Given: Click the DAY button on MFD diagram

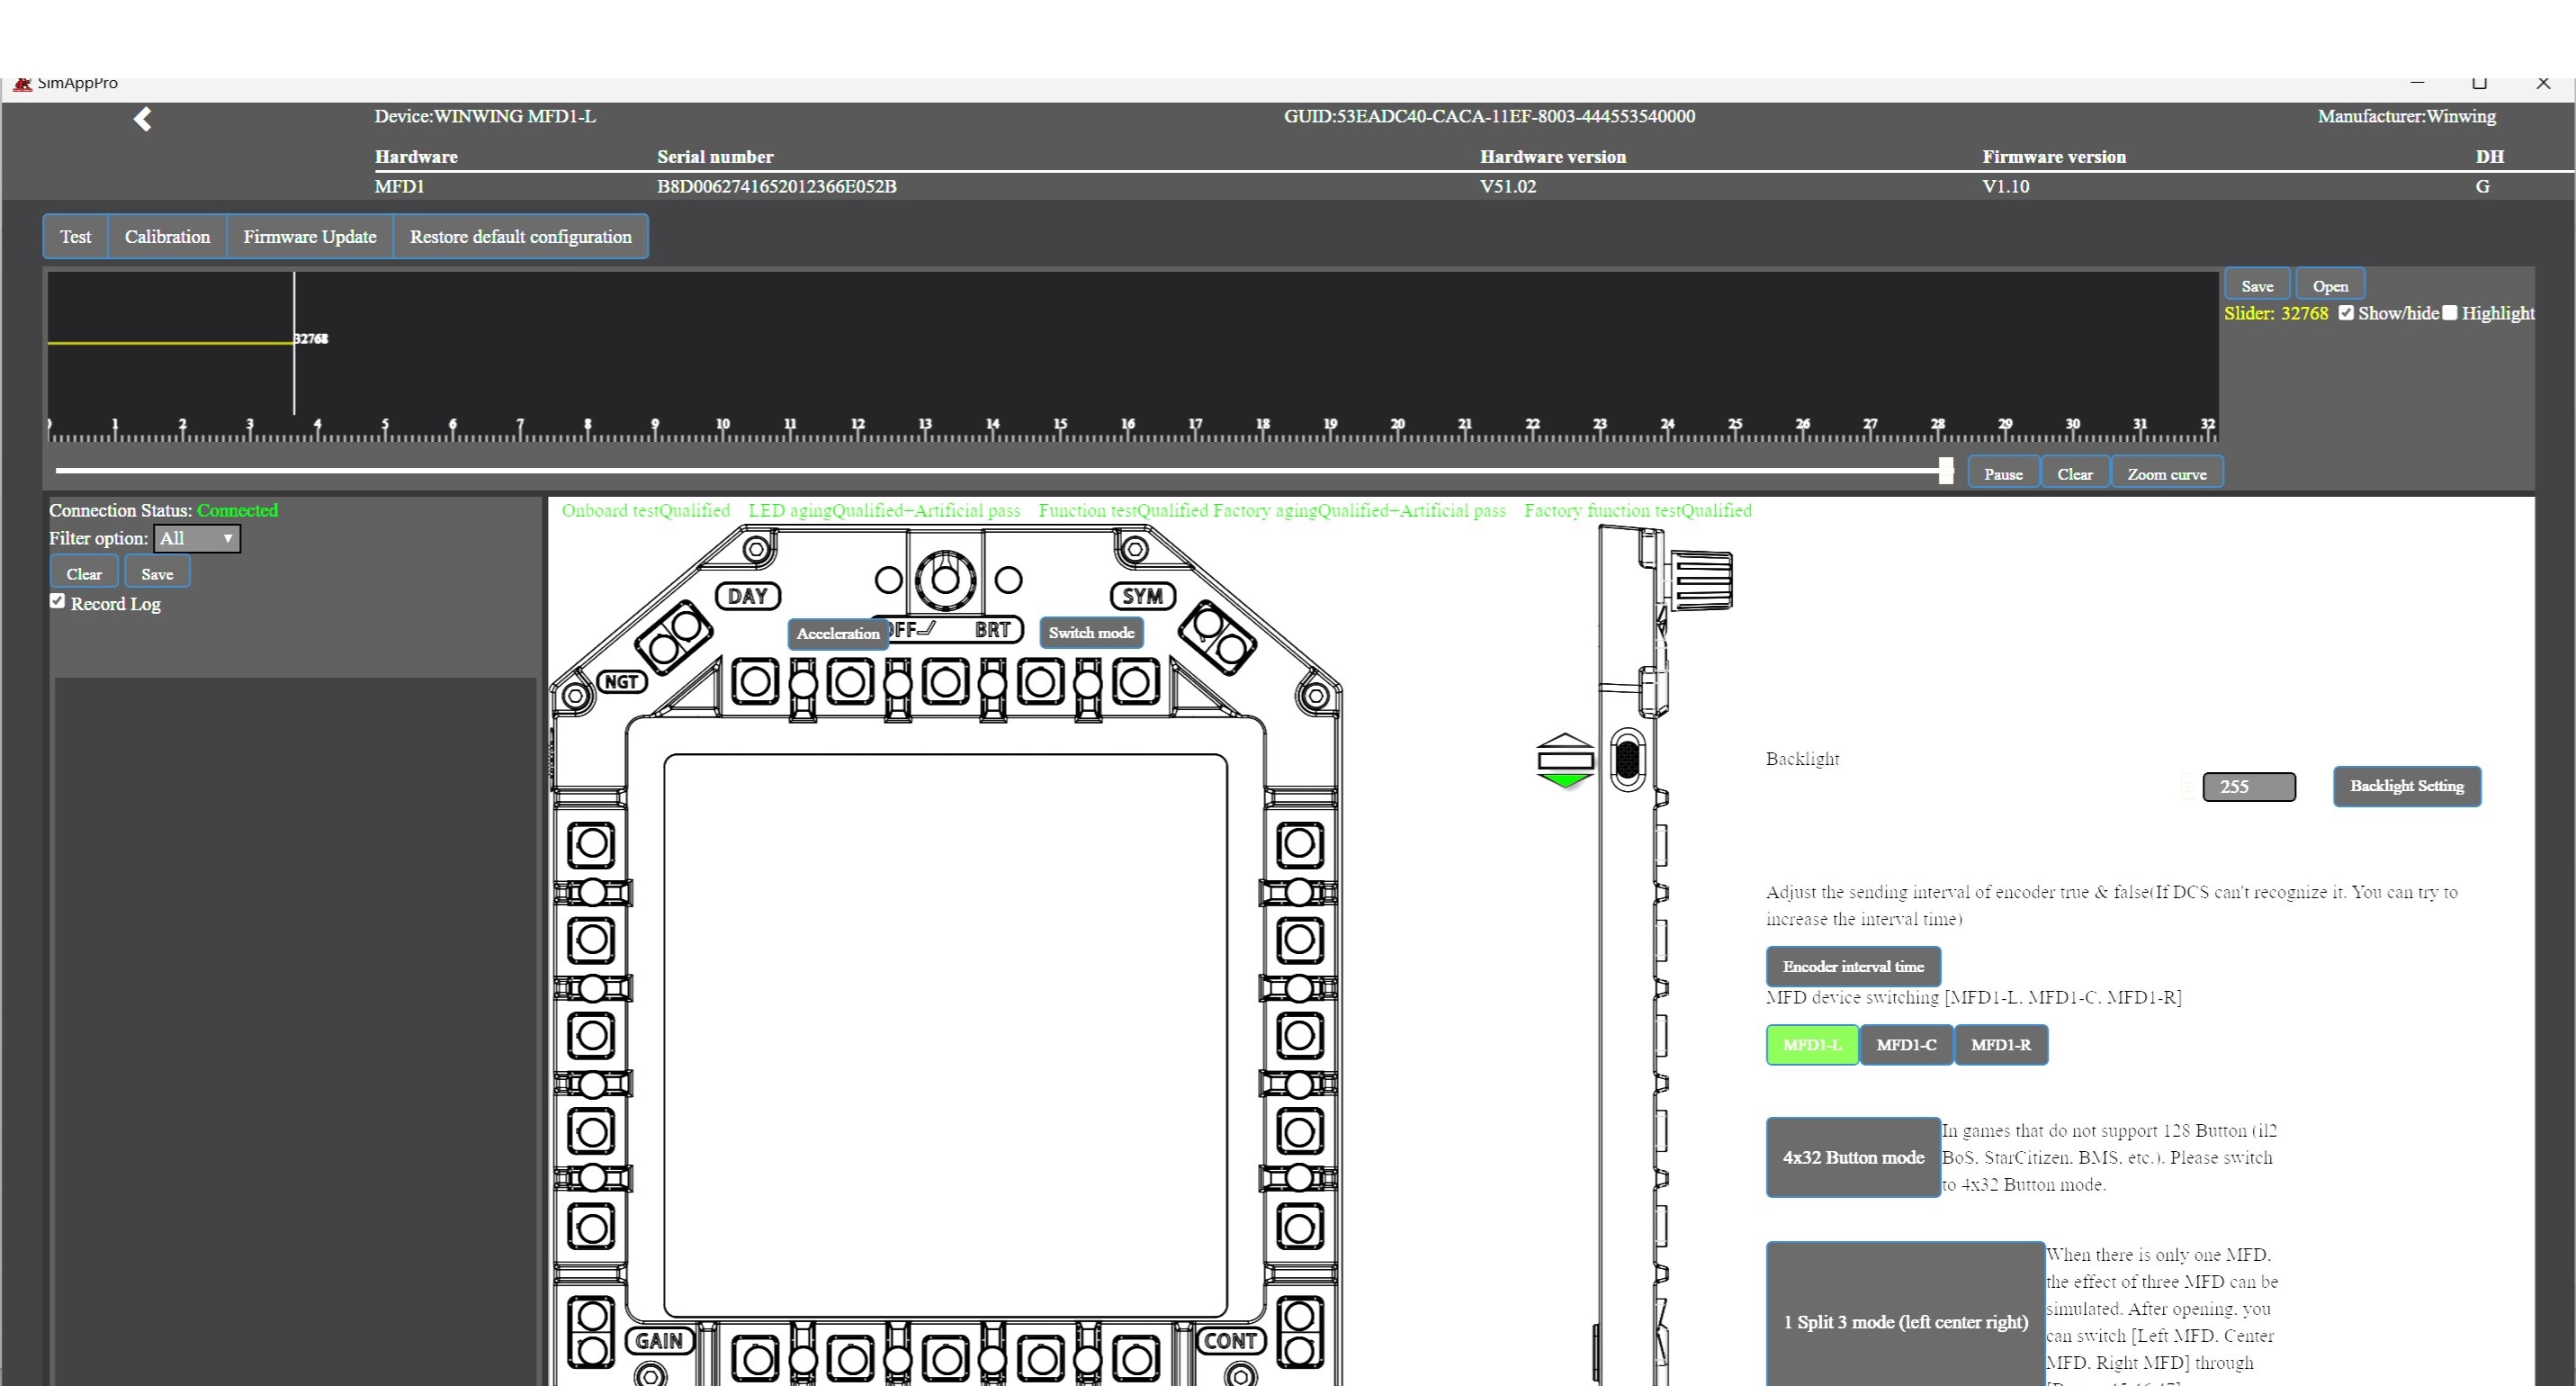Looking at the screenshot, I should (x=747, y=596).
